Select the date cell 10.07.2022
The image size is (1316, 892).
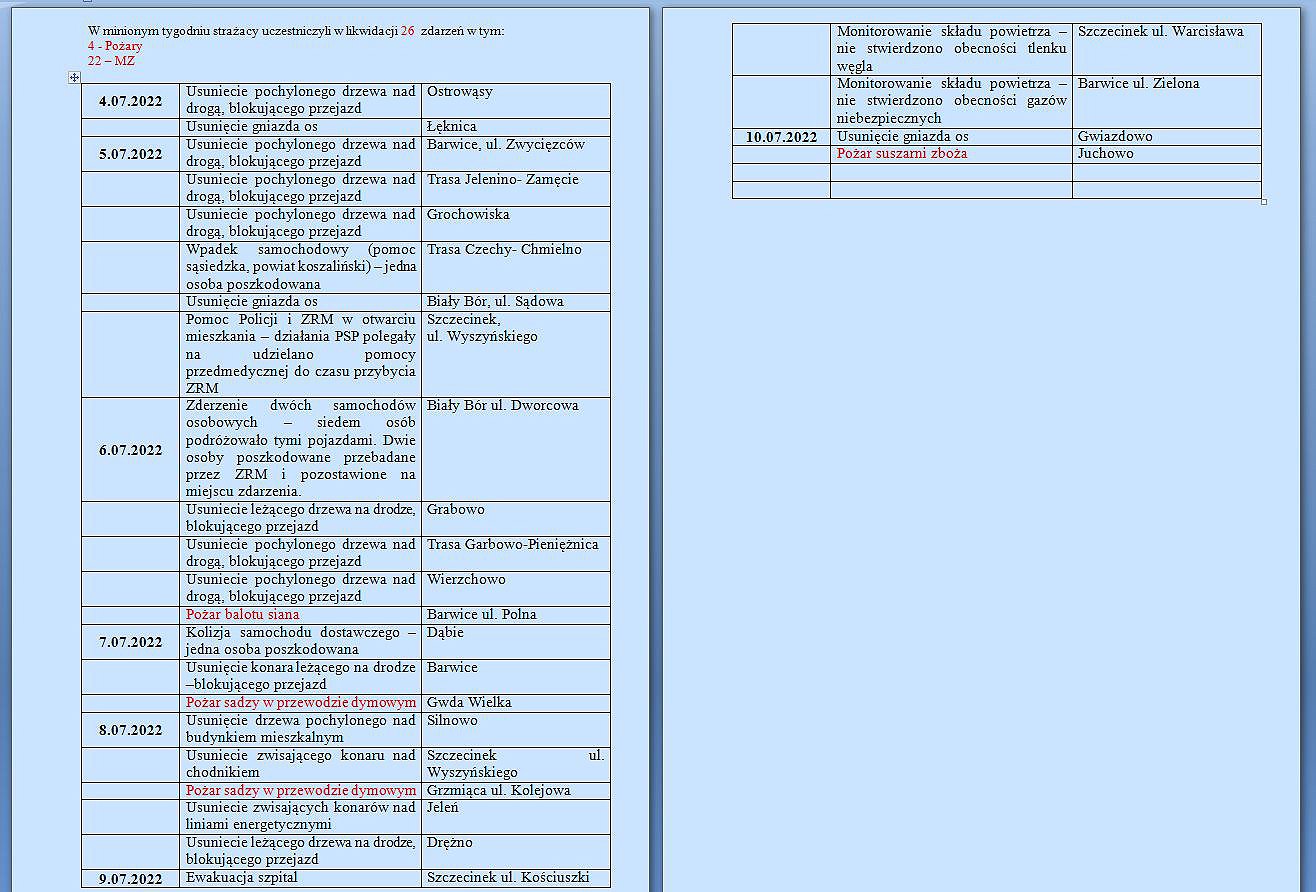[x=781, y=137]
